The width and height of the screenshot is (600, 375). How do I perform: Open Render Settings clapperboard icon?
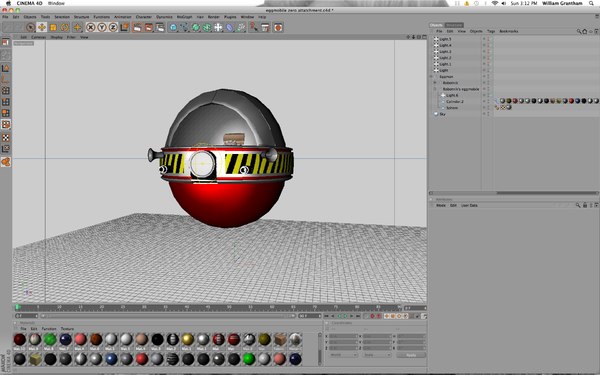160,27
